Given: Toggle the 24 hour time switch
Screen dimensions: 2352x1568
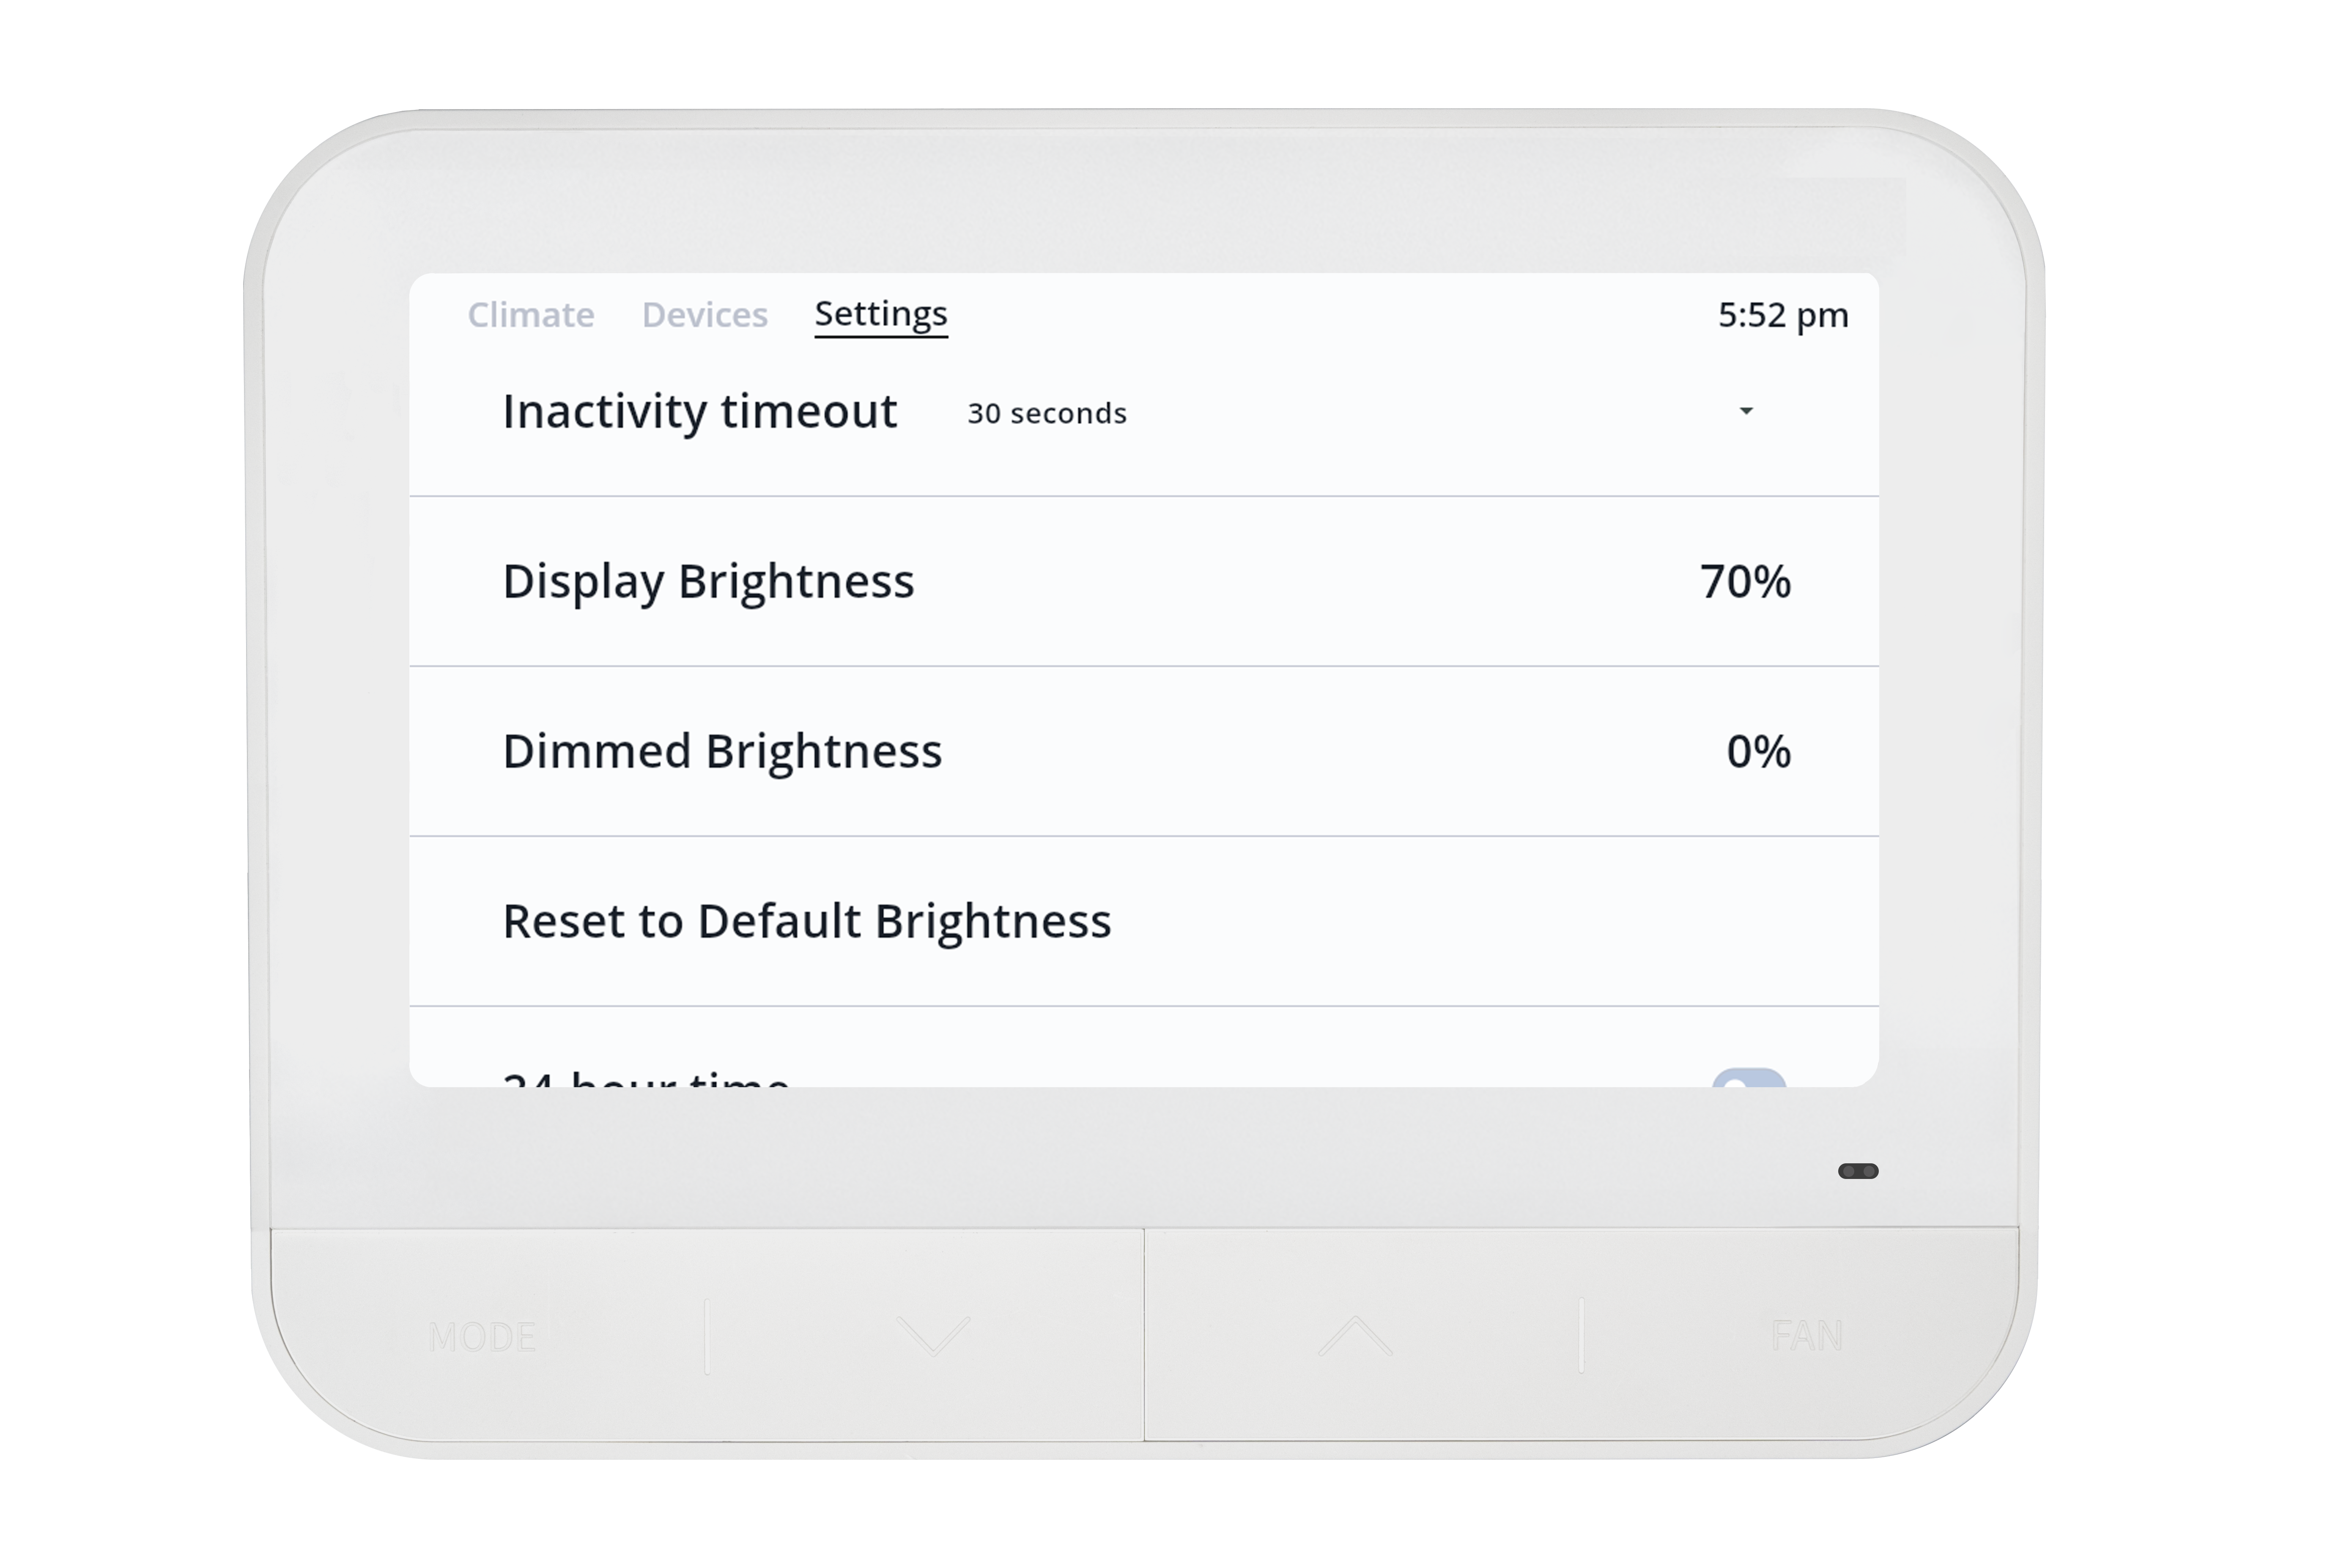Looking at the screenshot, I should [x=1749, y=1078].
